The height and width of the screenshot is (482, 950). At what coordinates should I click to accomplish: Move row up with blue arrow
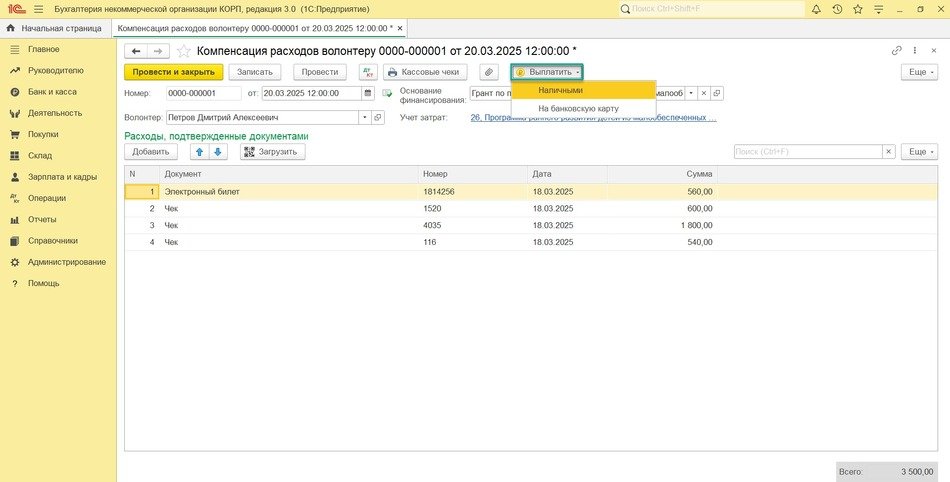199,152
